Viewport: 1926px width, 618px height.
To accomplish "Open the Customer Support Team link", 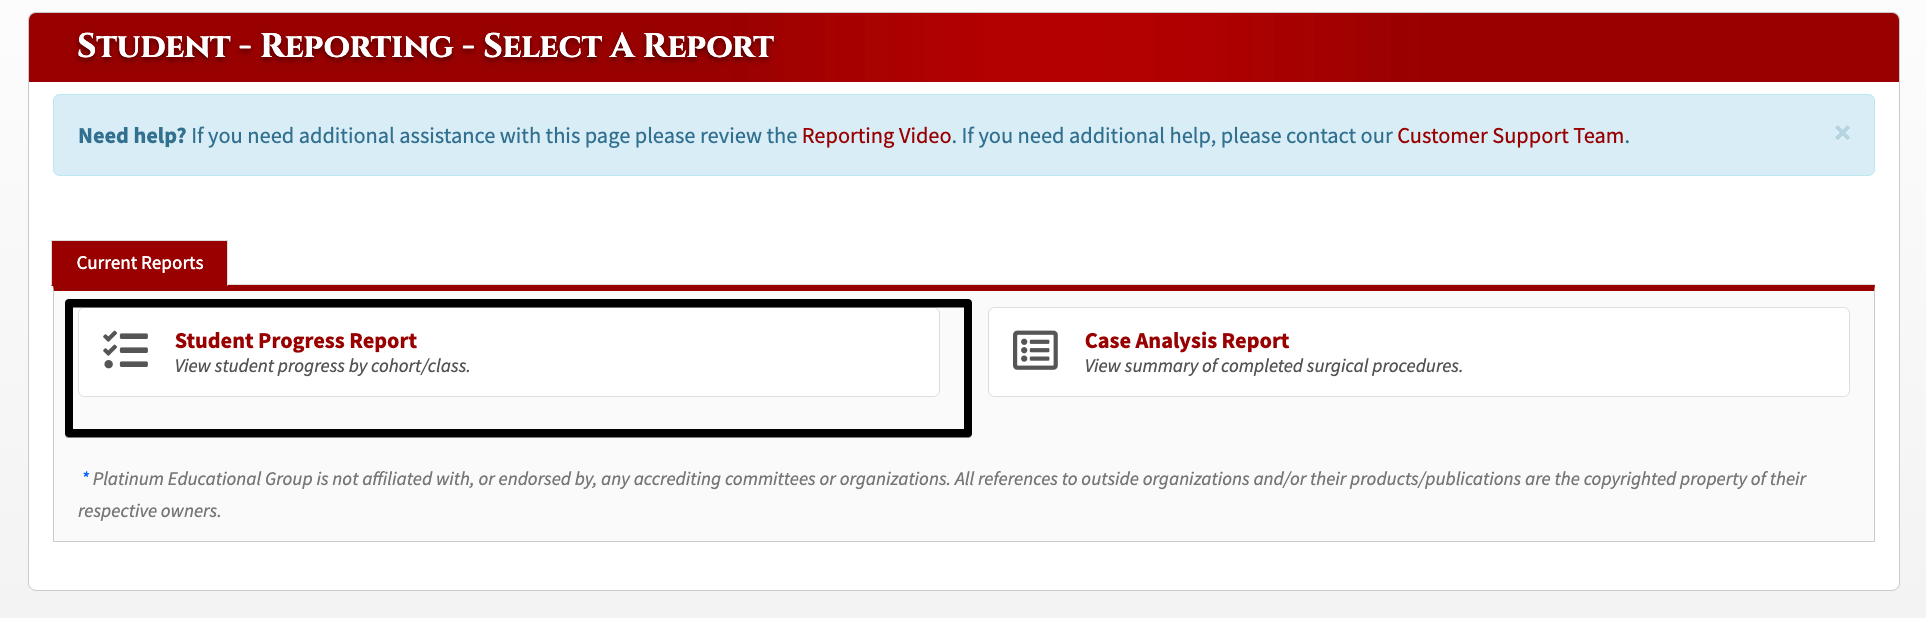I will click(1510, 136).
